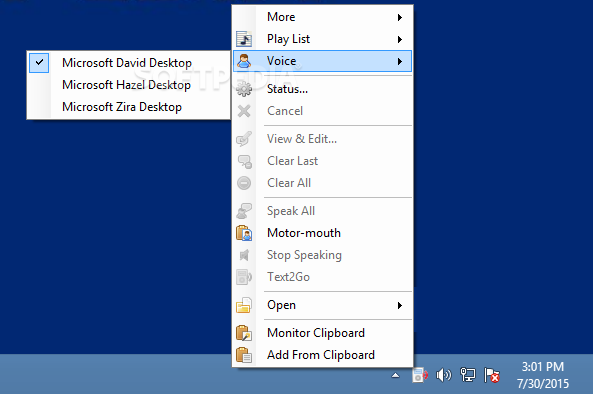Expand the Voice submenu arrow
Screen dimensions: 593x394
[x=400, y=61]
